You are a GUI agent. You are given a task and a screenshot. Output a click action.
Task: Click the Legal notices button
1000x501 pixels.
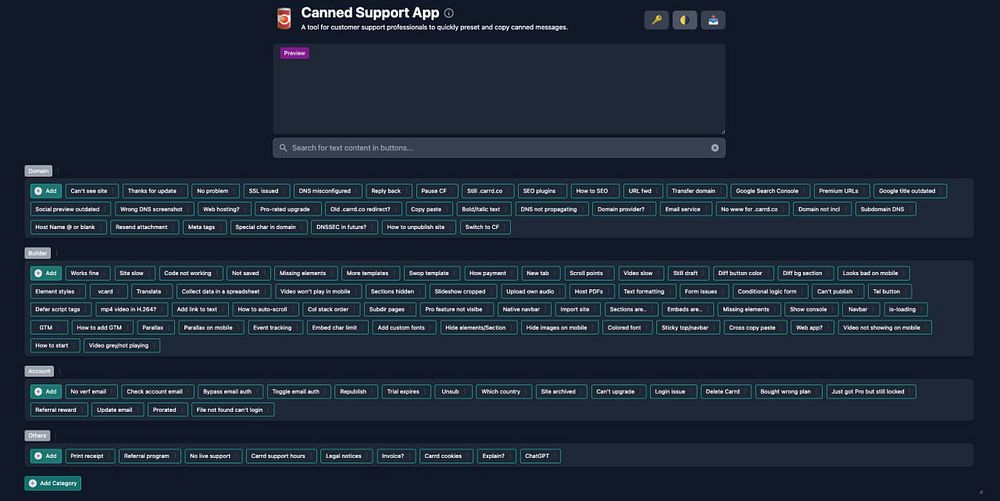coord(347,456)
